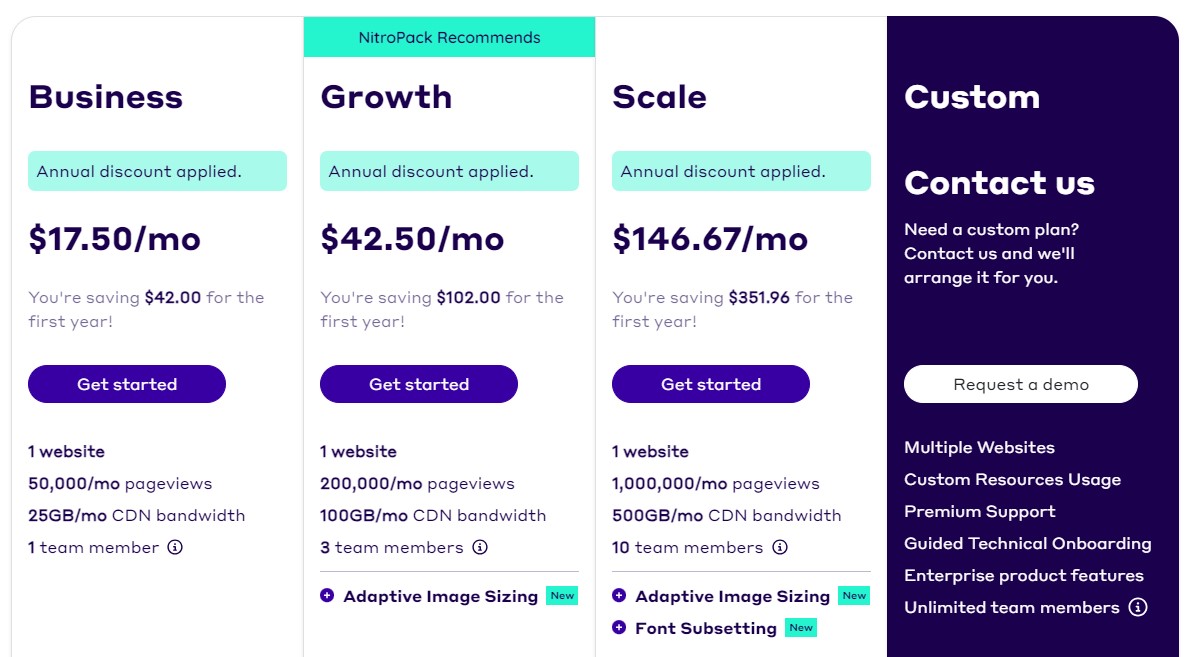
Task: Get started with the Business plan
Action: [x=127, y=384]
